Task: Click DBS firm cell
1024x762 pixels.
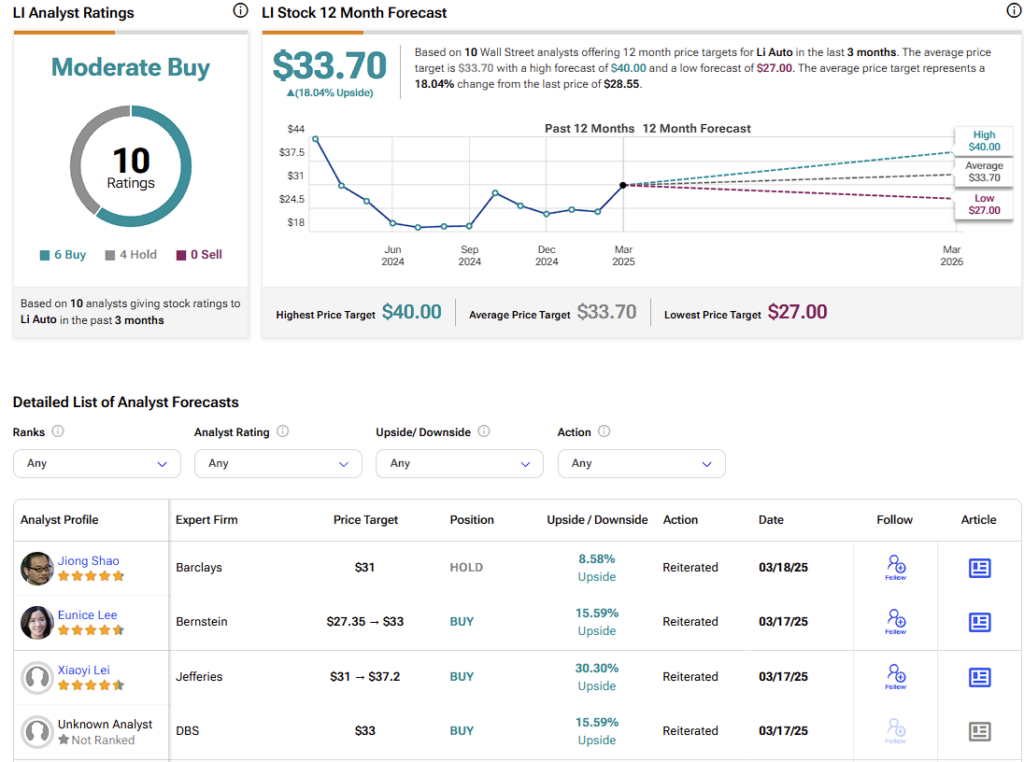Action: [187, 730]
